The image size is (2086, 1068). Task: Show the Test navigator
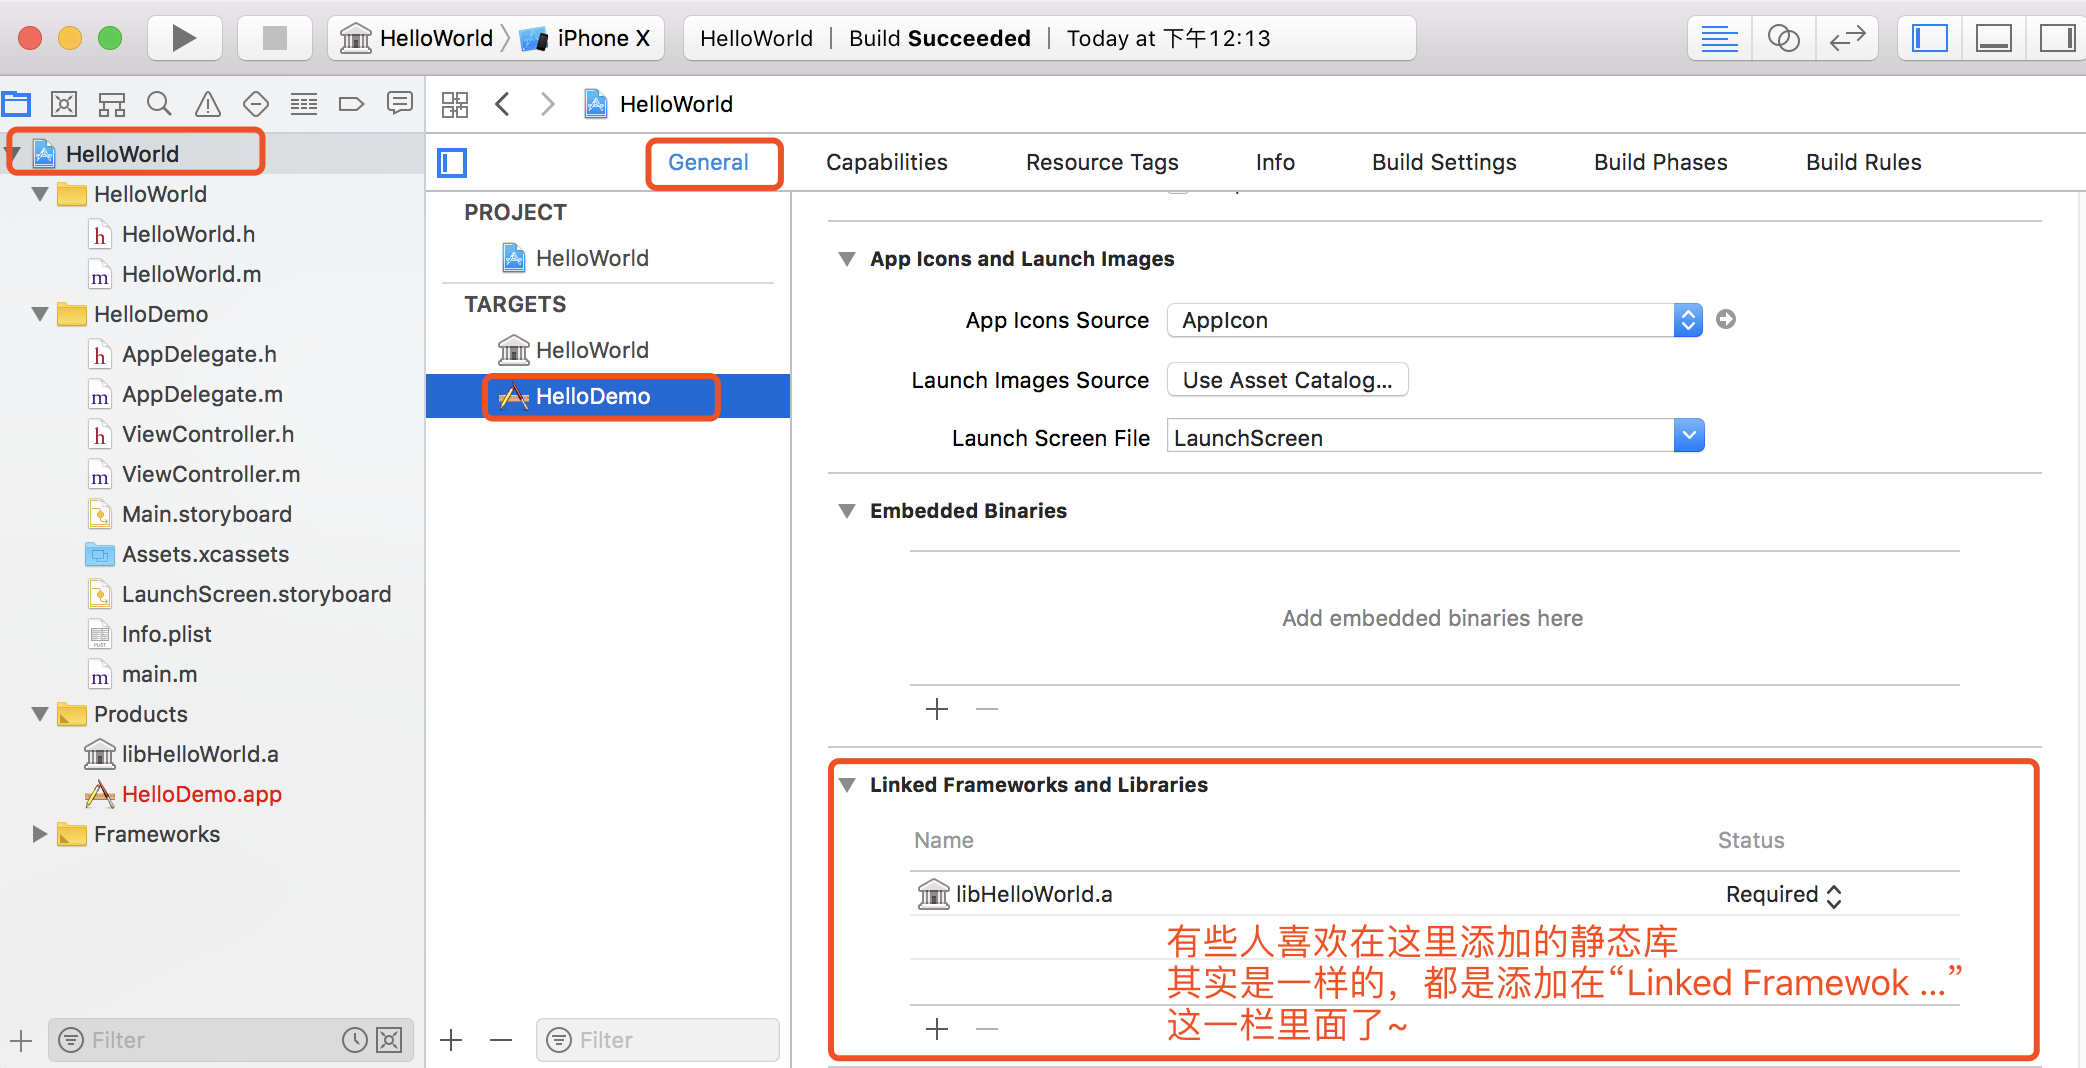click(256, 104)
